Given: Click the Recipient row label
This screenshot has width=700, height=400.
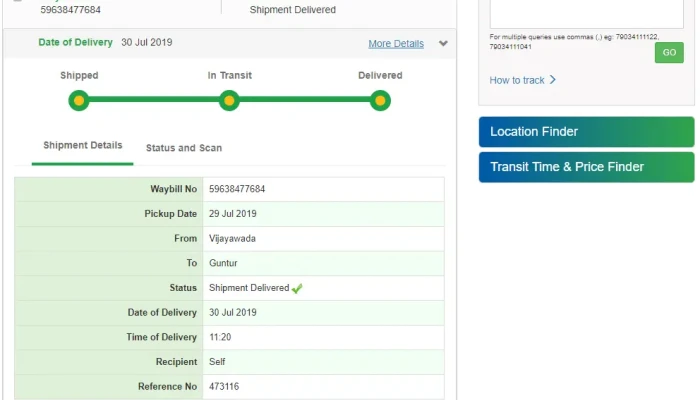Looking at the screenshot, I should pos(176,362).
